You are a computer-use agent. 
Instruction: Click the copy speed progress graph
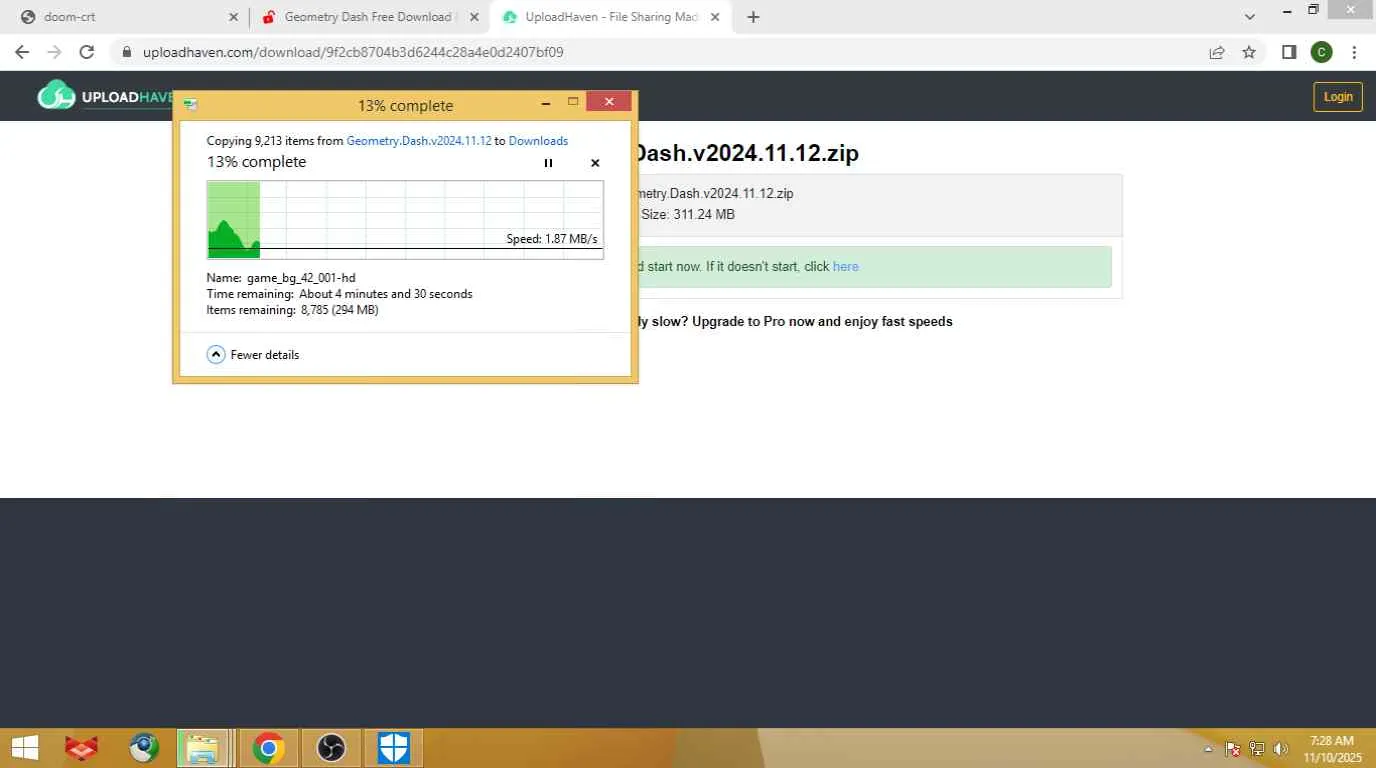pyautogui.click(x=405, y=220)
